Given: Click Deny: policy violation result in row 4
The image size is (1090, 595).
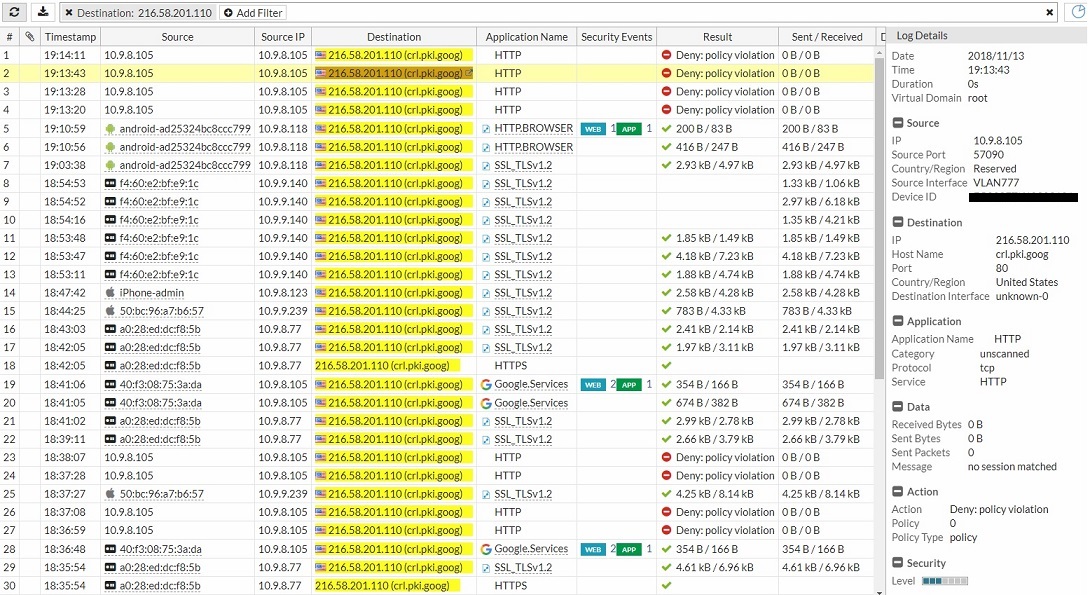Looking at the screenshot, I should [725, 110].
